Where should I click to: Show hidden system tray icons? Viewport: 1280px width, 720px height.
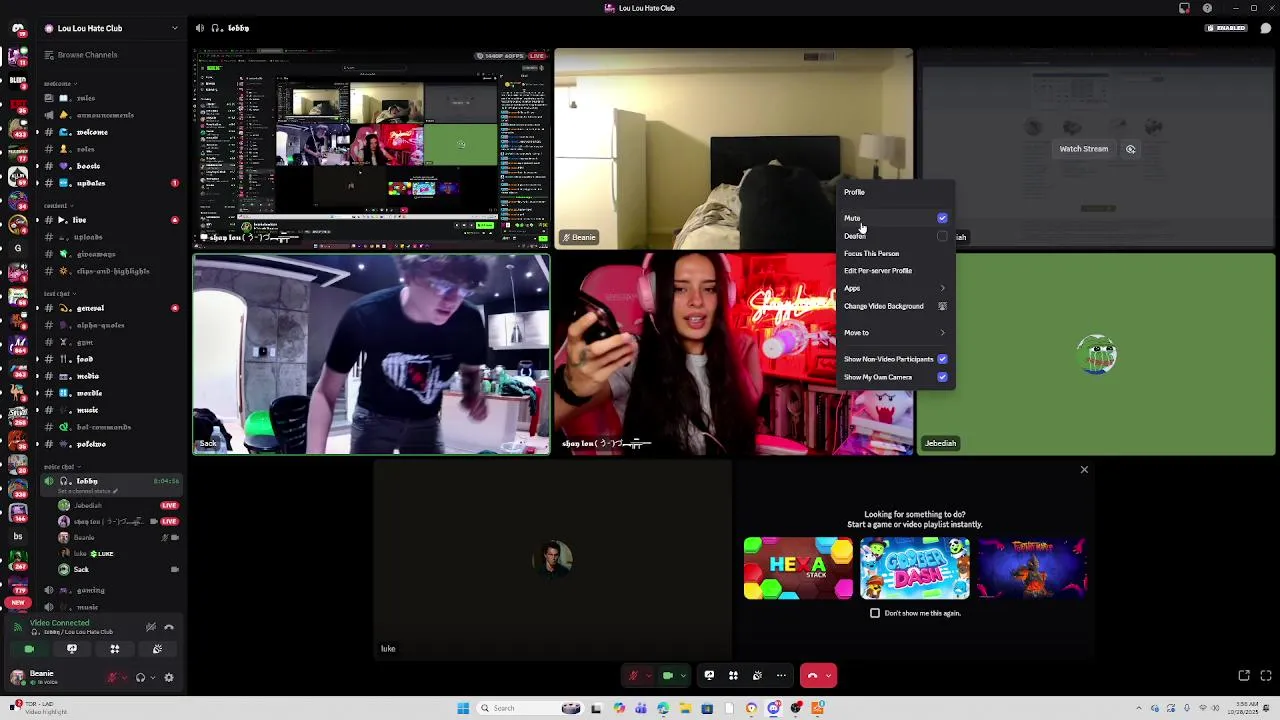[1138, 708]
